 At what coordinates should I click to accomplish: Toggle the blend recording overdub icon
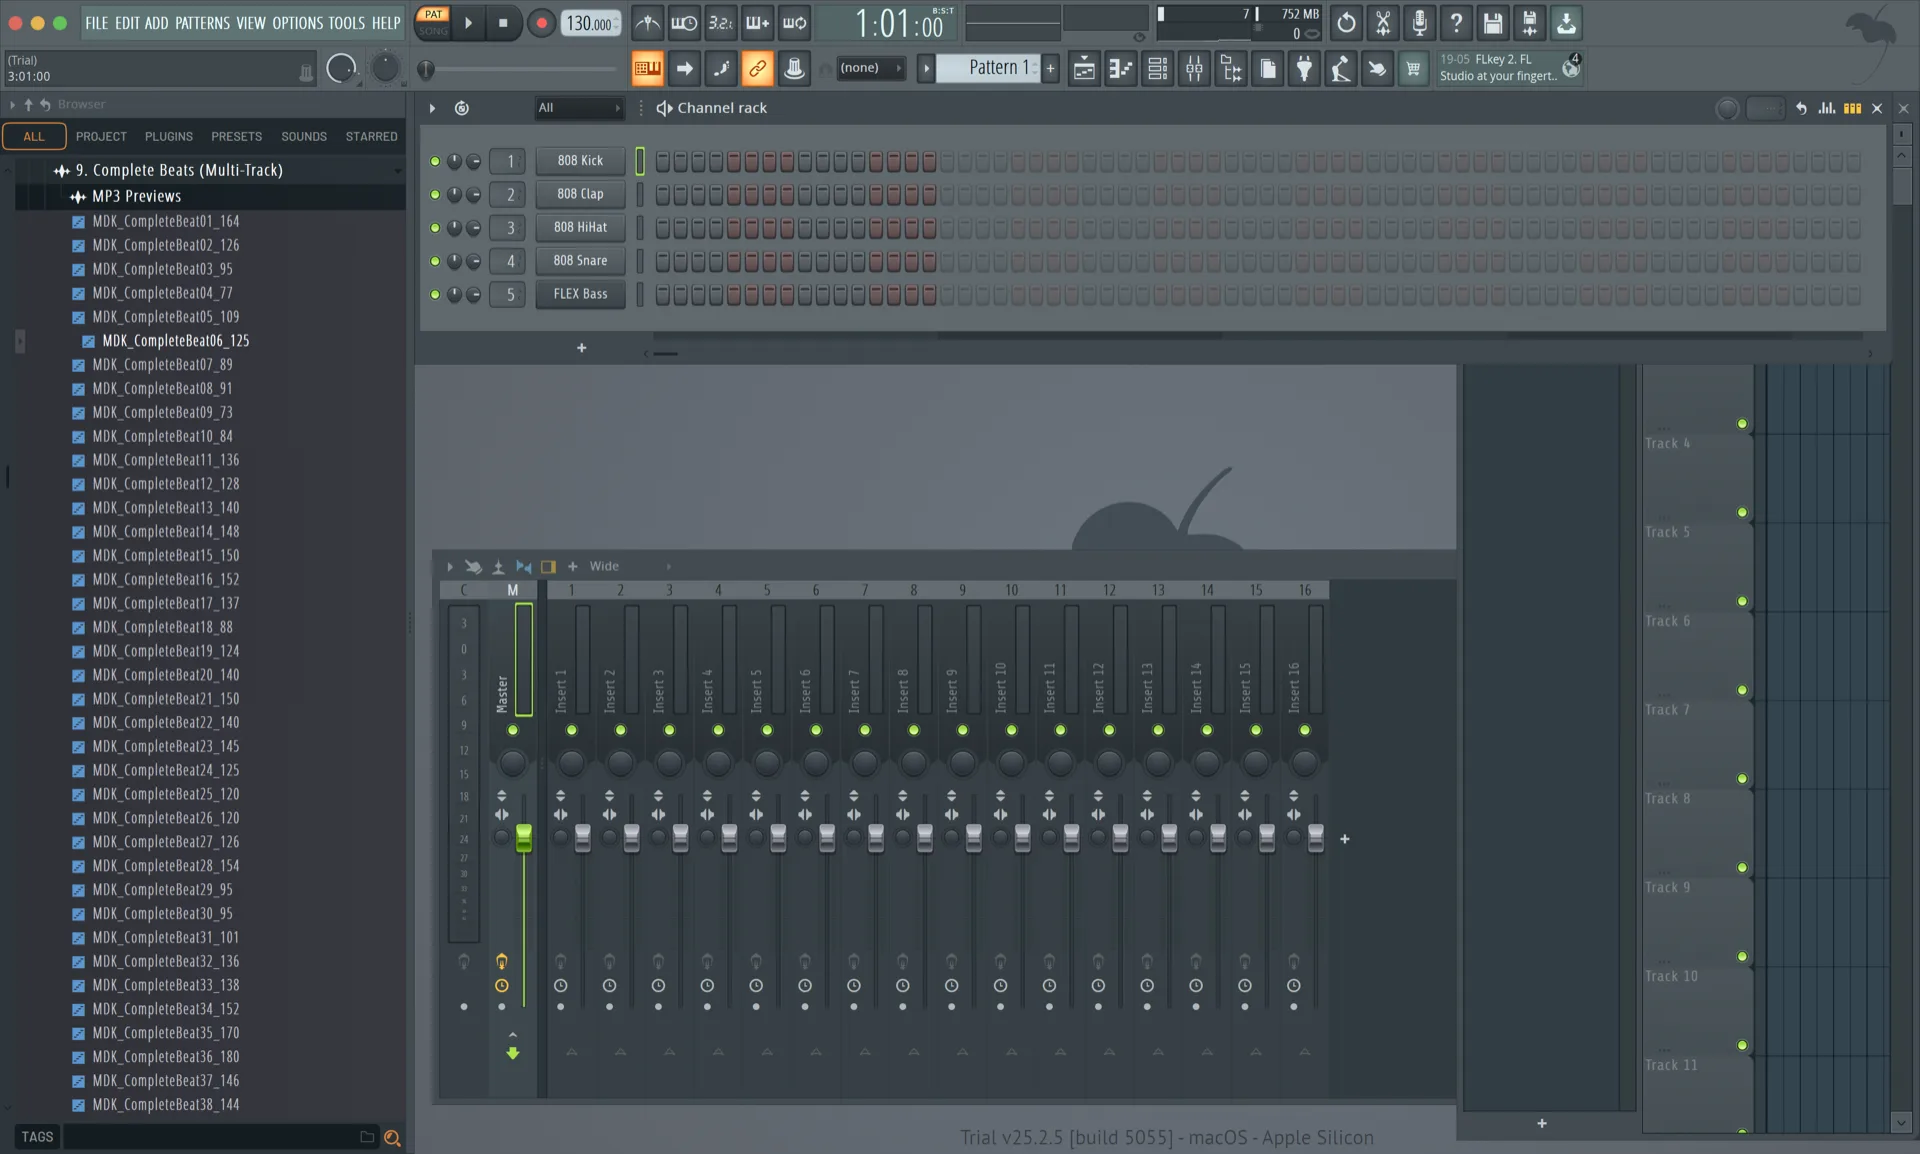click(x=757, y=22)
